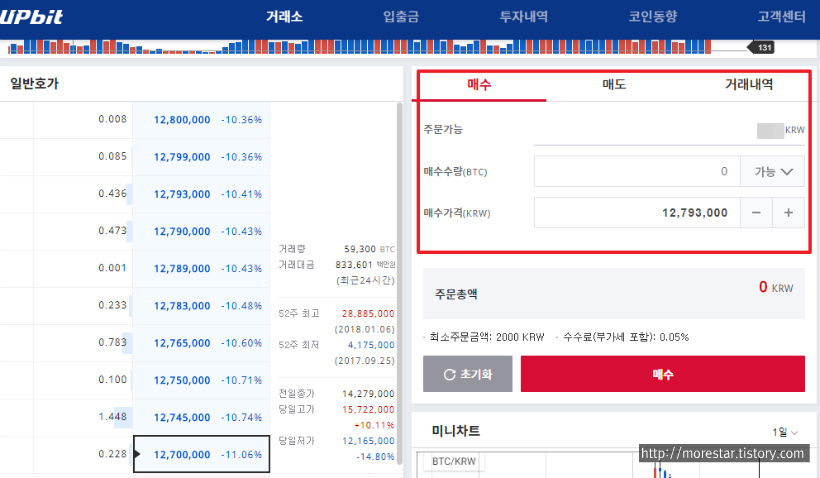Click the 131 marker badge on top chart
Screen dimensions: 820x478
click(x=761, y=48)
